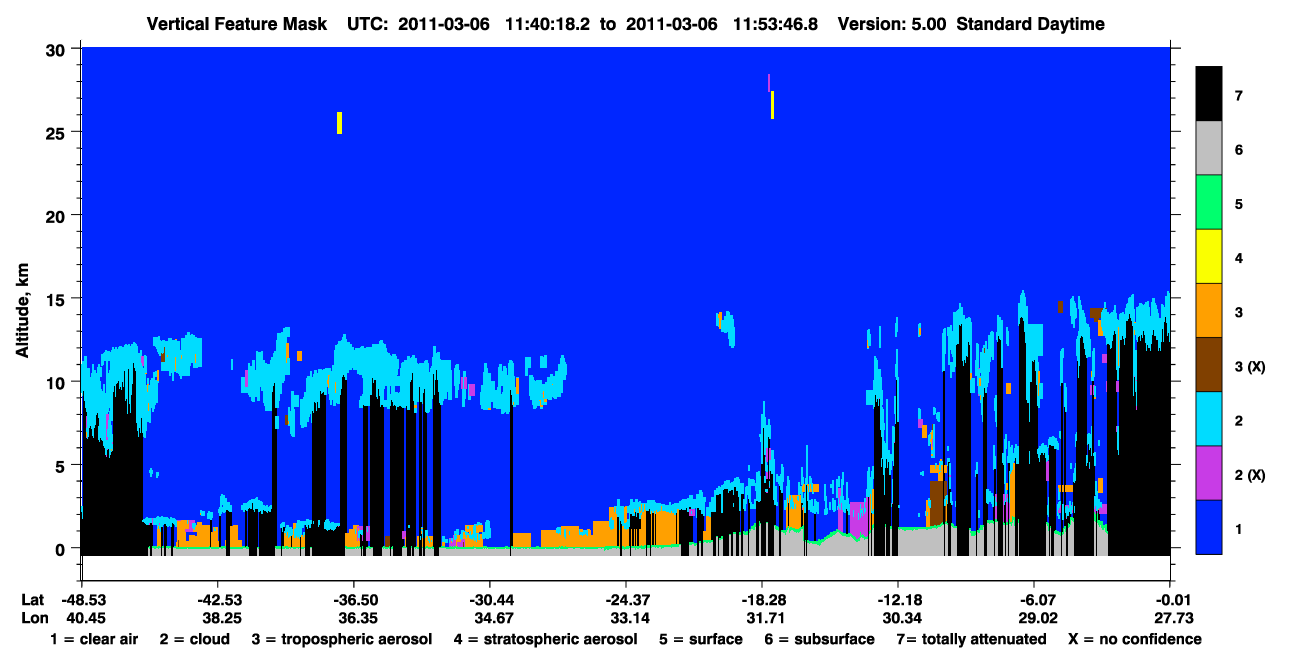Click longitude value 33.14
Viewport: 1300px width, 667px height.
[x=629, y=618]
